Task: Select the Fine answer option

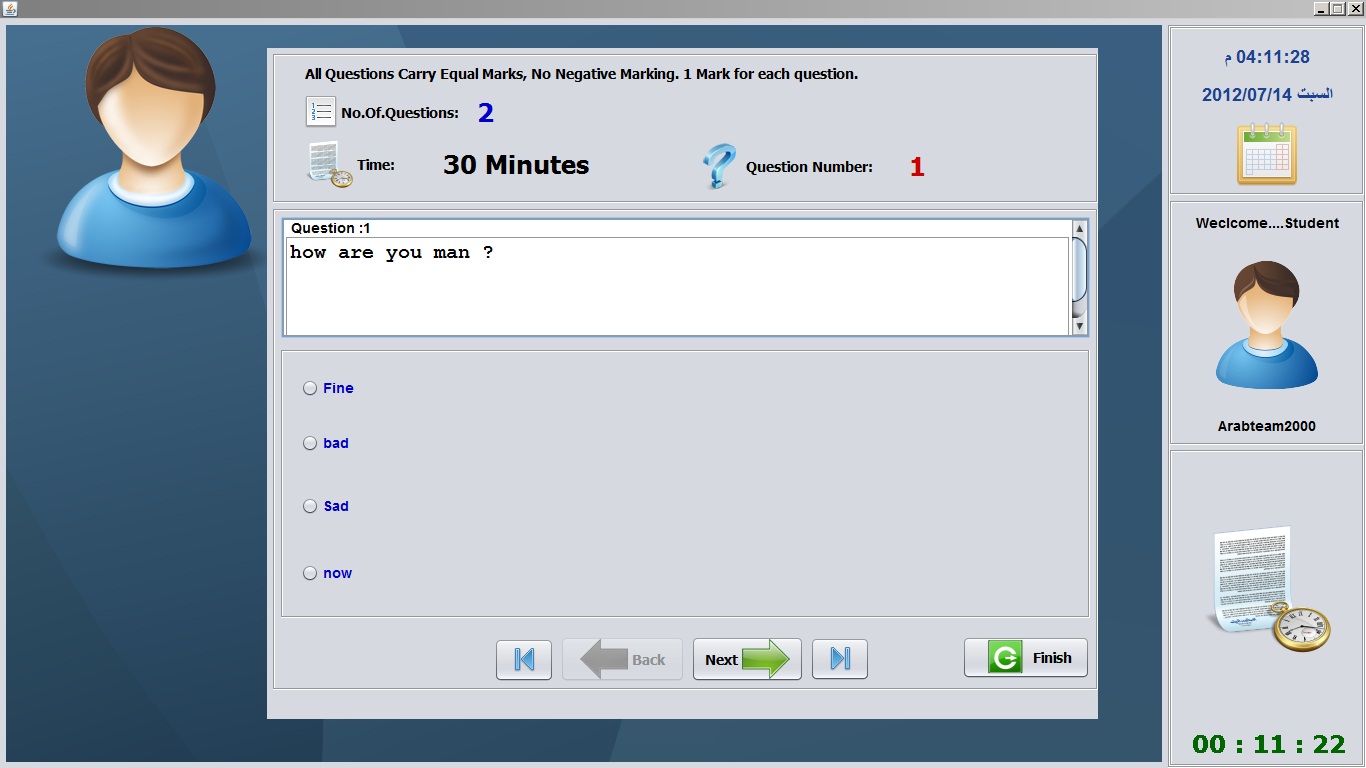Action: [328, 388]
